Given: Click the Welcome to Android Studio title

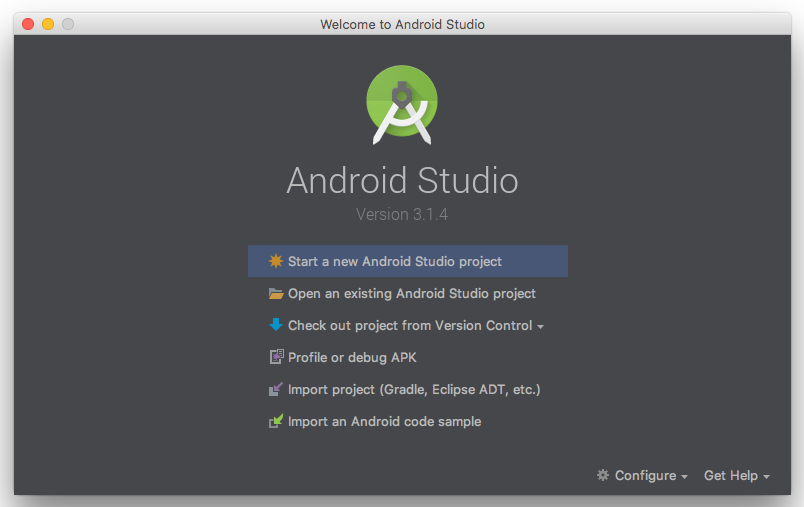Looking at the screenshot, I should coord(403,24).
